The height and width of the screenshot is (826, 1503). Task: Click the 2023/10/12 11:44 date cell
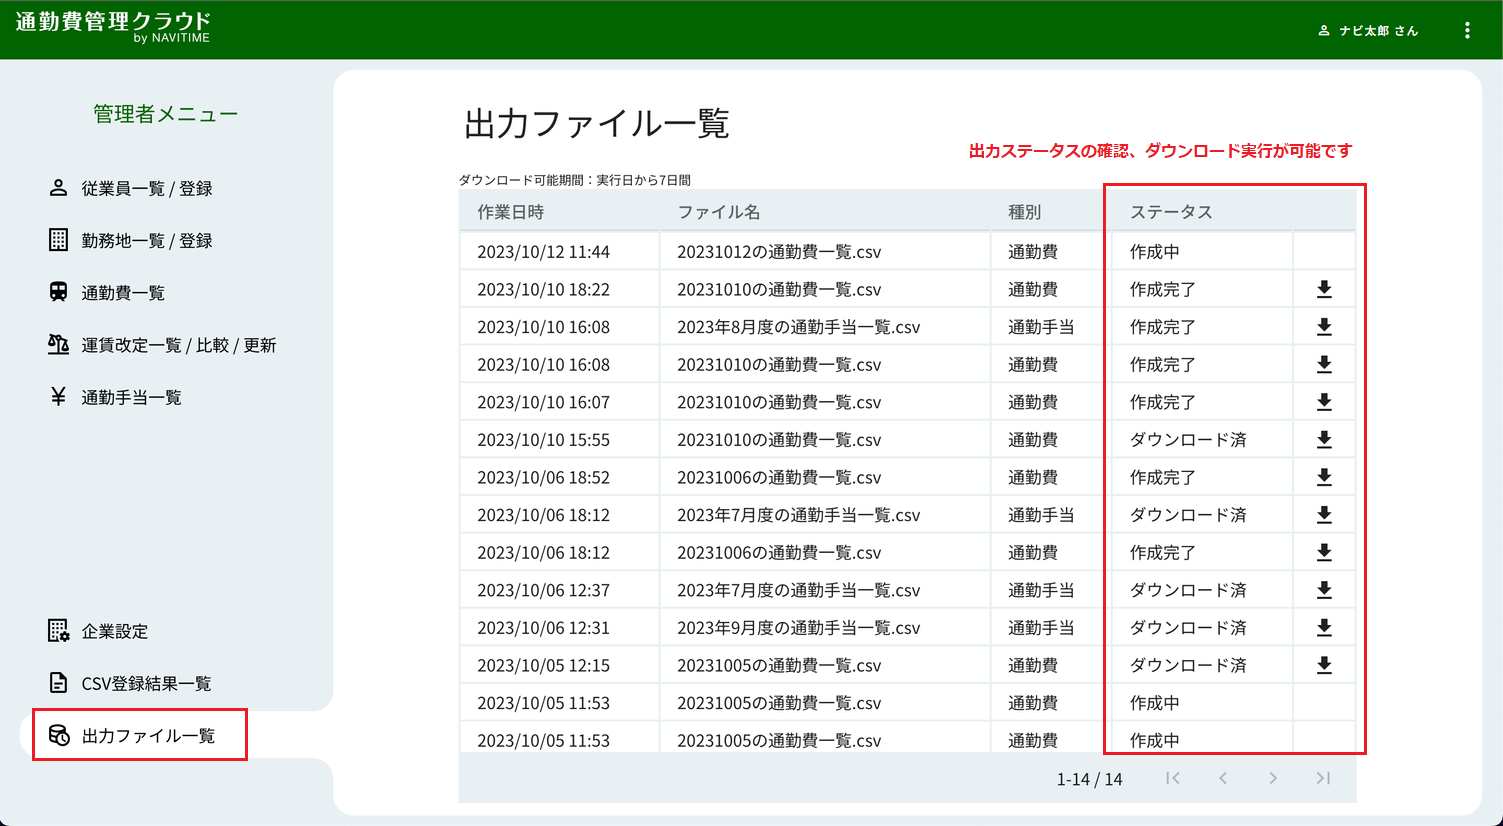[x=543, y=252]
